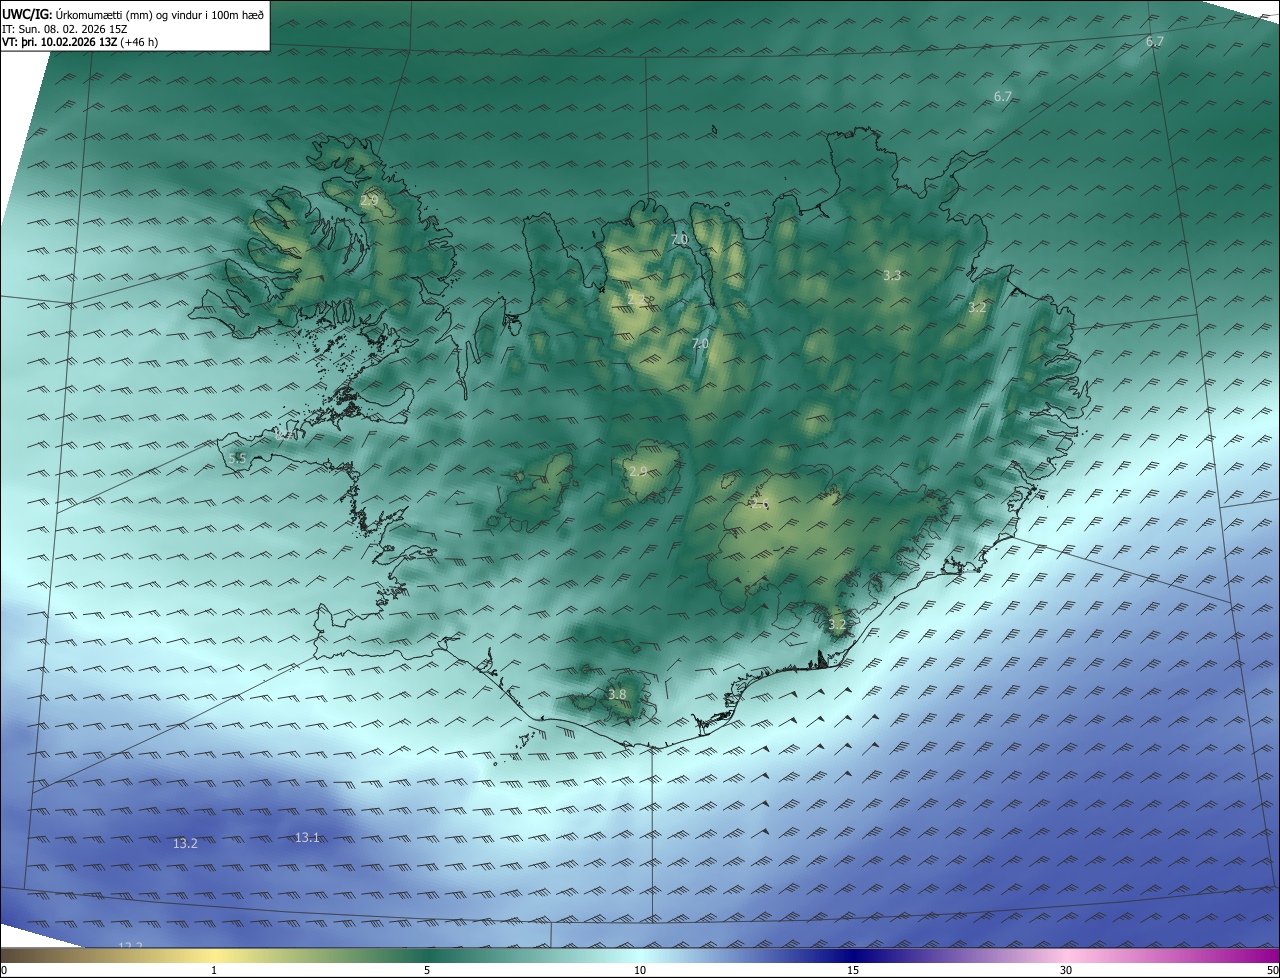The image size is (1280, 978).
Task: Click the 13.2 value beside 13.1
Action: pyautogui.click(x=185, y=843)
